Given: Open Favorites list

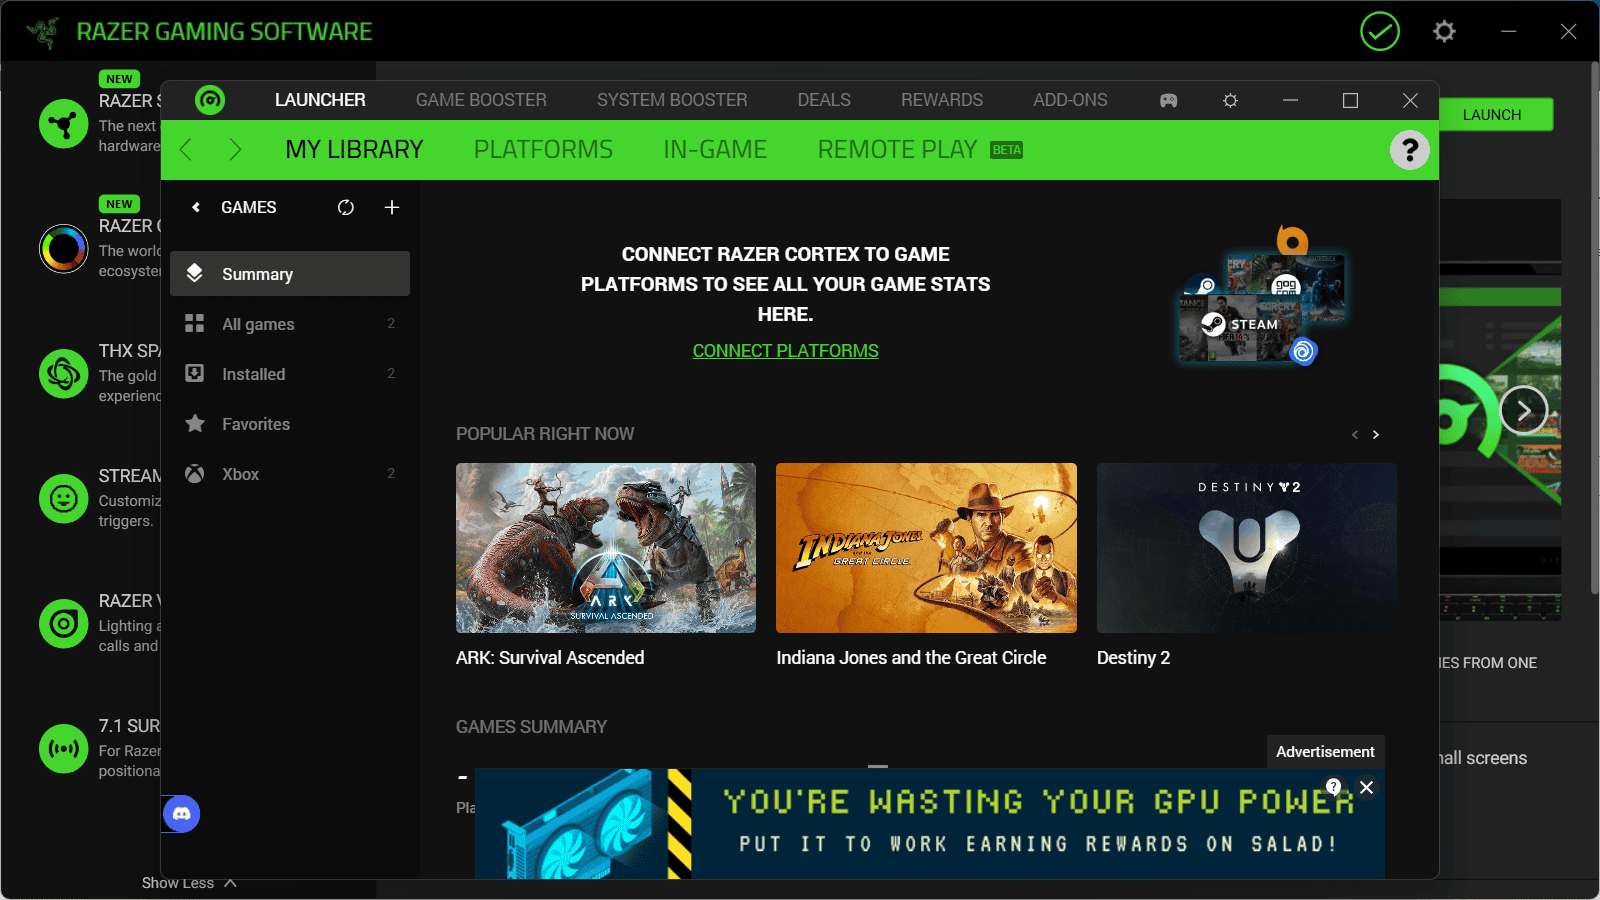Looking at the screenshot, I should pos(290,424).
